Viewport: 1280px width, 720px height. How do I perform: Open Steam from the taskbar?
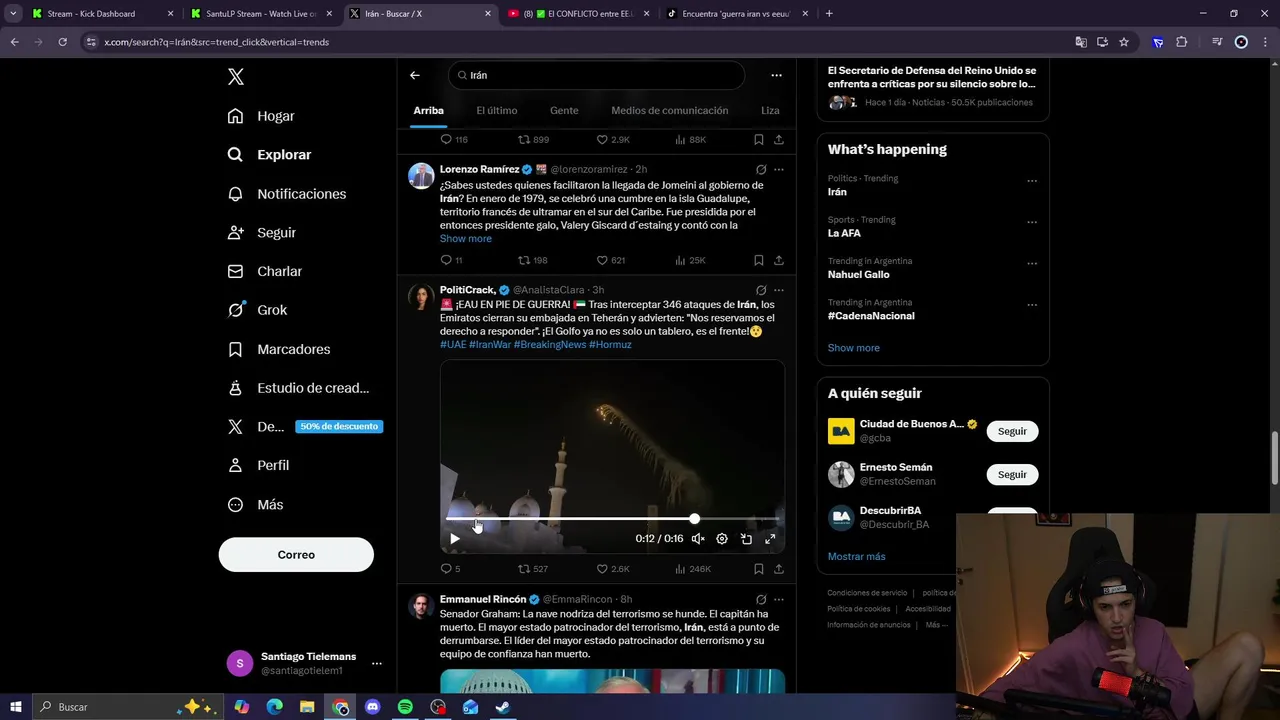[503, 707]
